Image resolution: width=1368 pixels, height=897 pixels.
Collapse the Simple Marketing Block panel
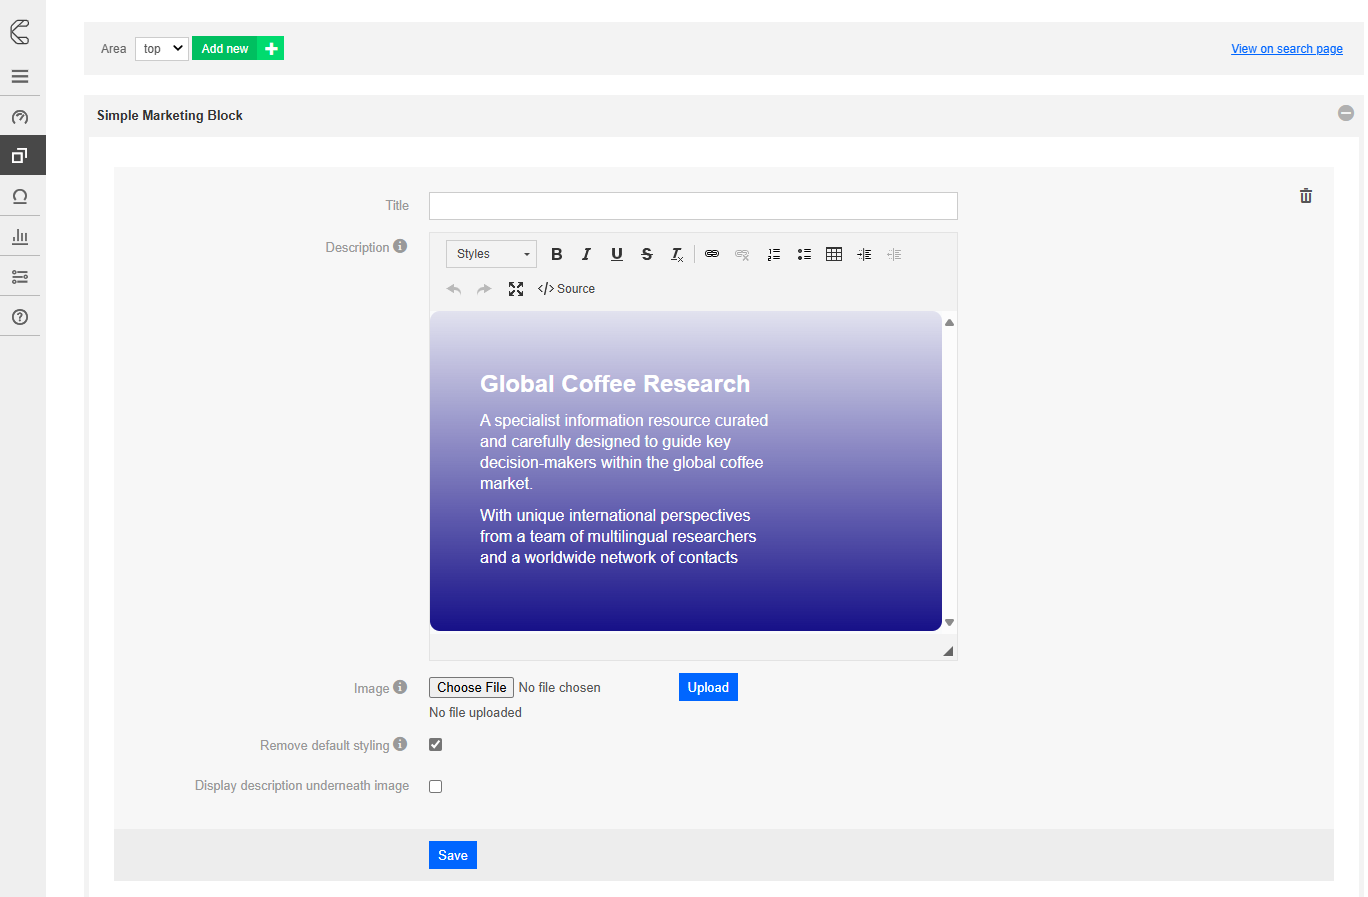[1346, 113]
